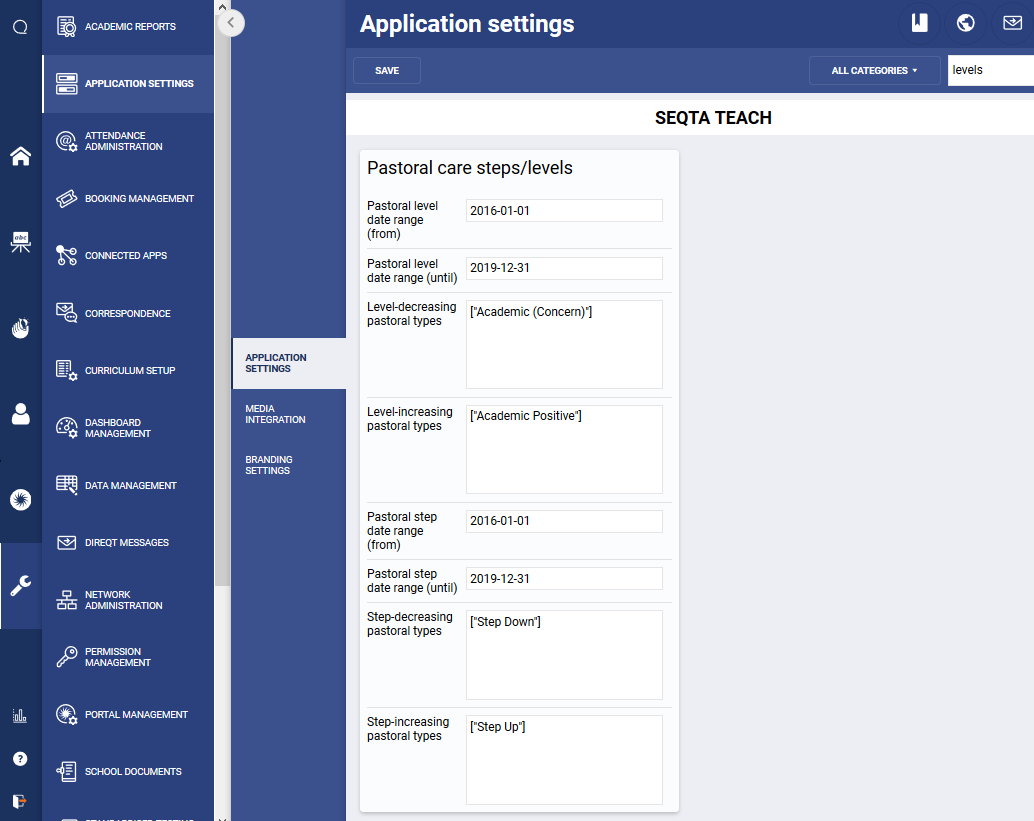Image resolution: width=1034 pixels, height=821 pixels.
Task: Open the ALL CATEGORIES dropdown
Action: click(x=874, y=70)
